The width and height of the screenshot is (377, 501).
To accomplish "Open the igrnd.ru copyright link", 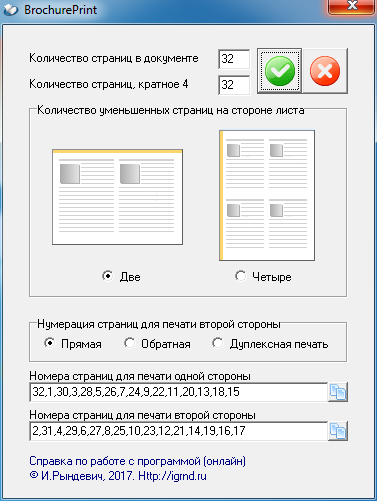I will 118,476.
